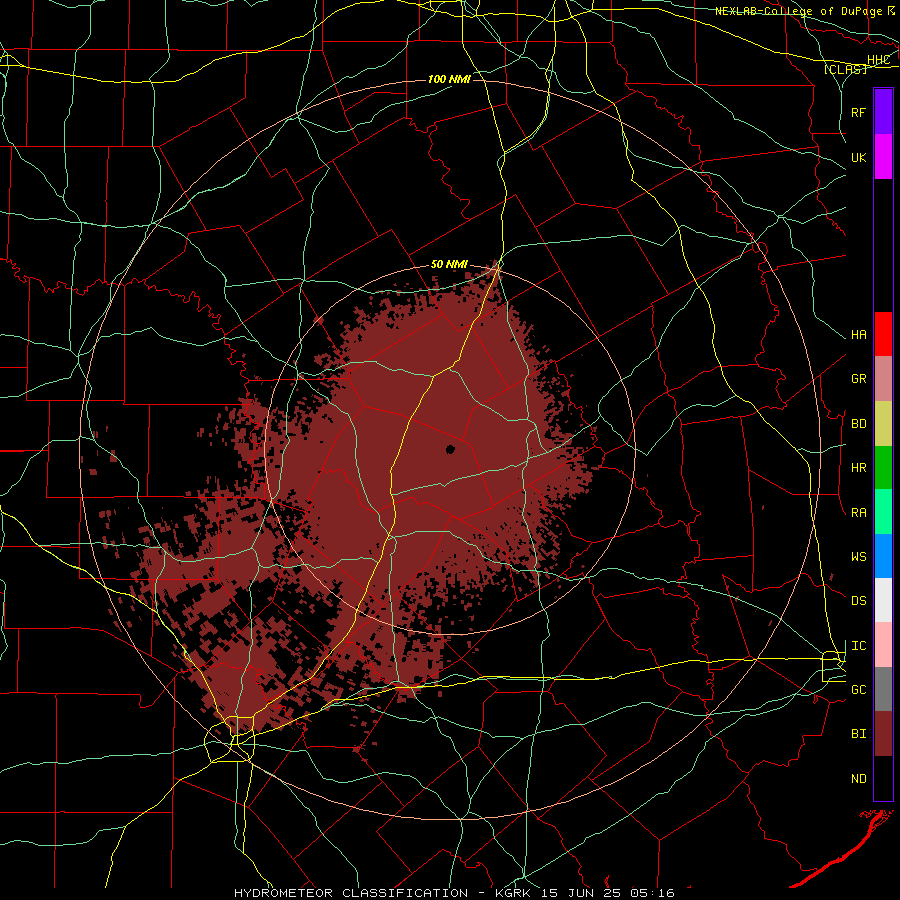Viewport: 900px width, 900px height.
Task: Select the BD yellow legend color block
Action: click(883, 424)
